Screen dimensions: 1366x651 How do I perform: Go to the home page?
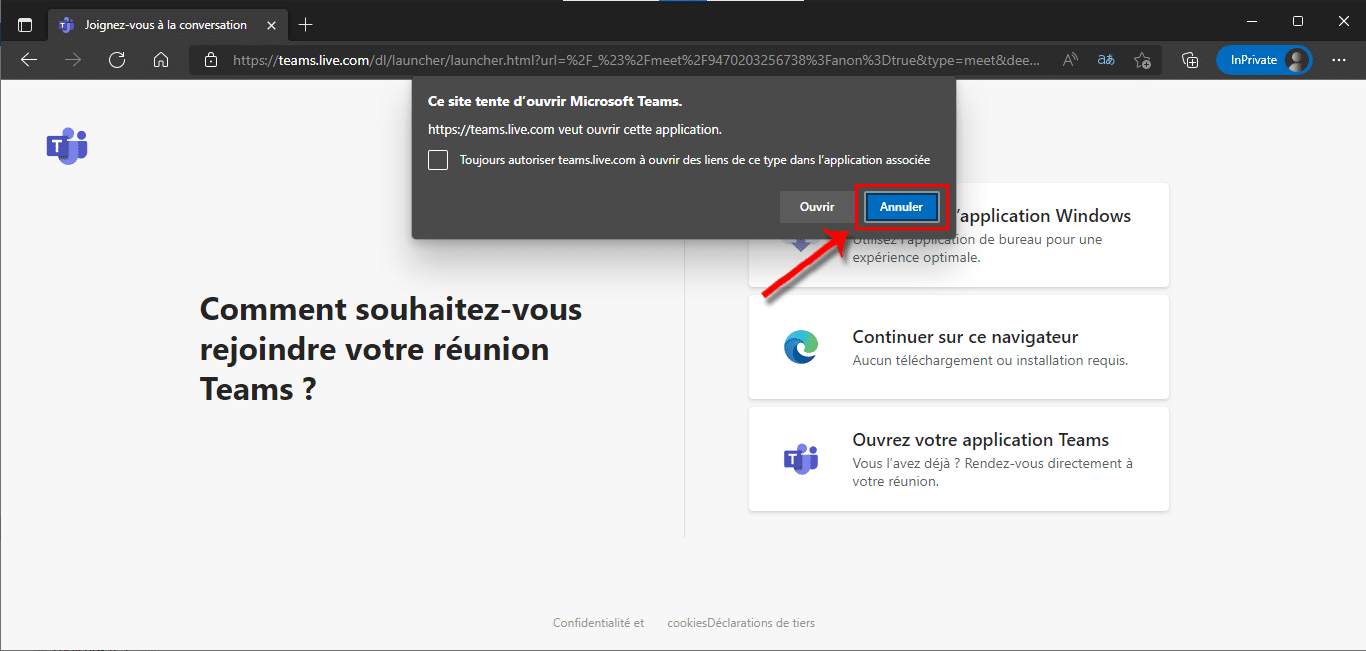[x=161, y=60]
